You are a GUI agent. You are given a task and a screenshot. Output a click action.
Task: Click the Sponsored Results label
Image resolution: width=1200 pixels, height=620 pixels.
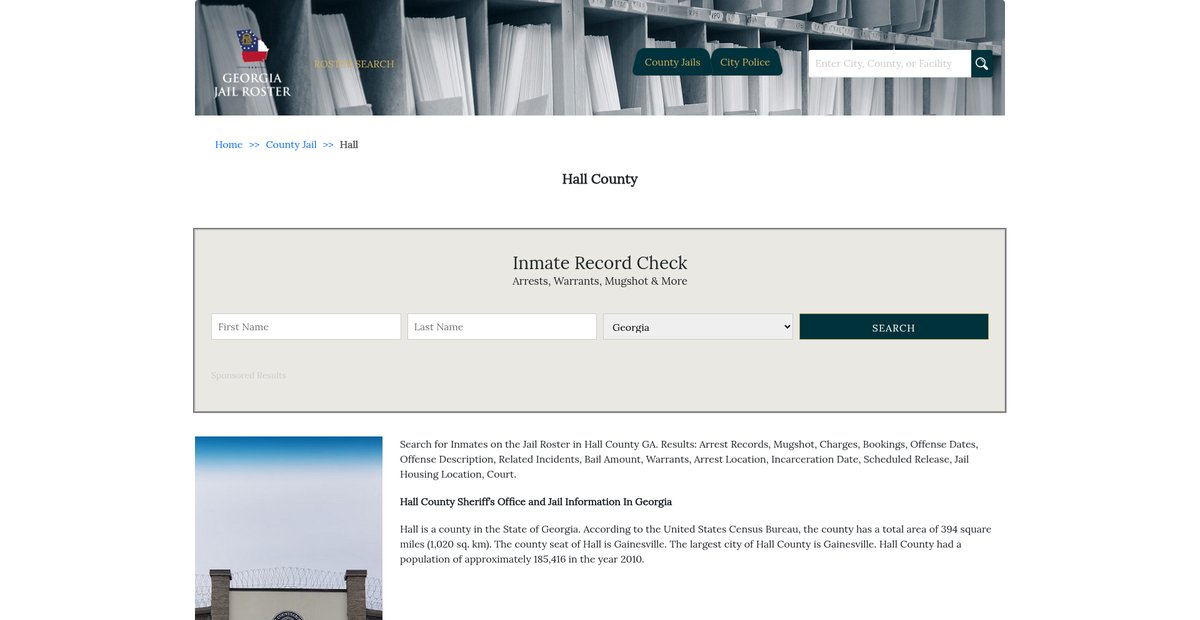(248, 376)
